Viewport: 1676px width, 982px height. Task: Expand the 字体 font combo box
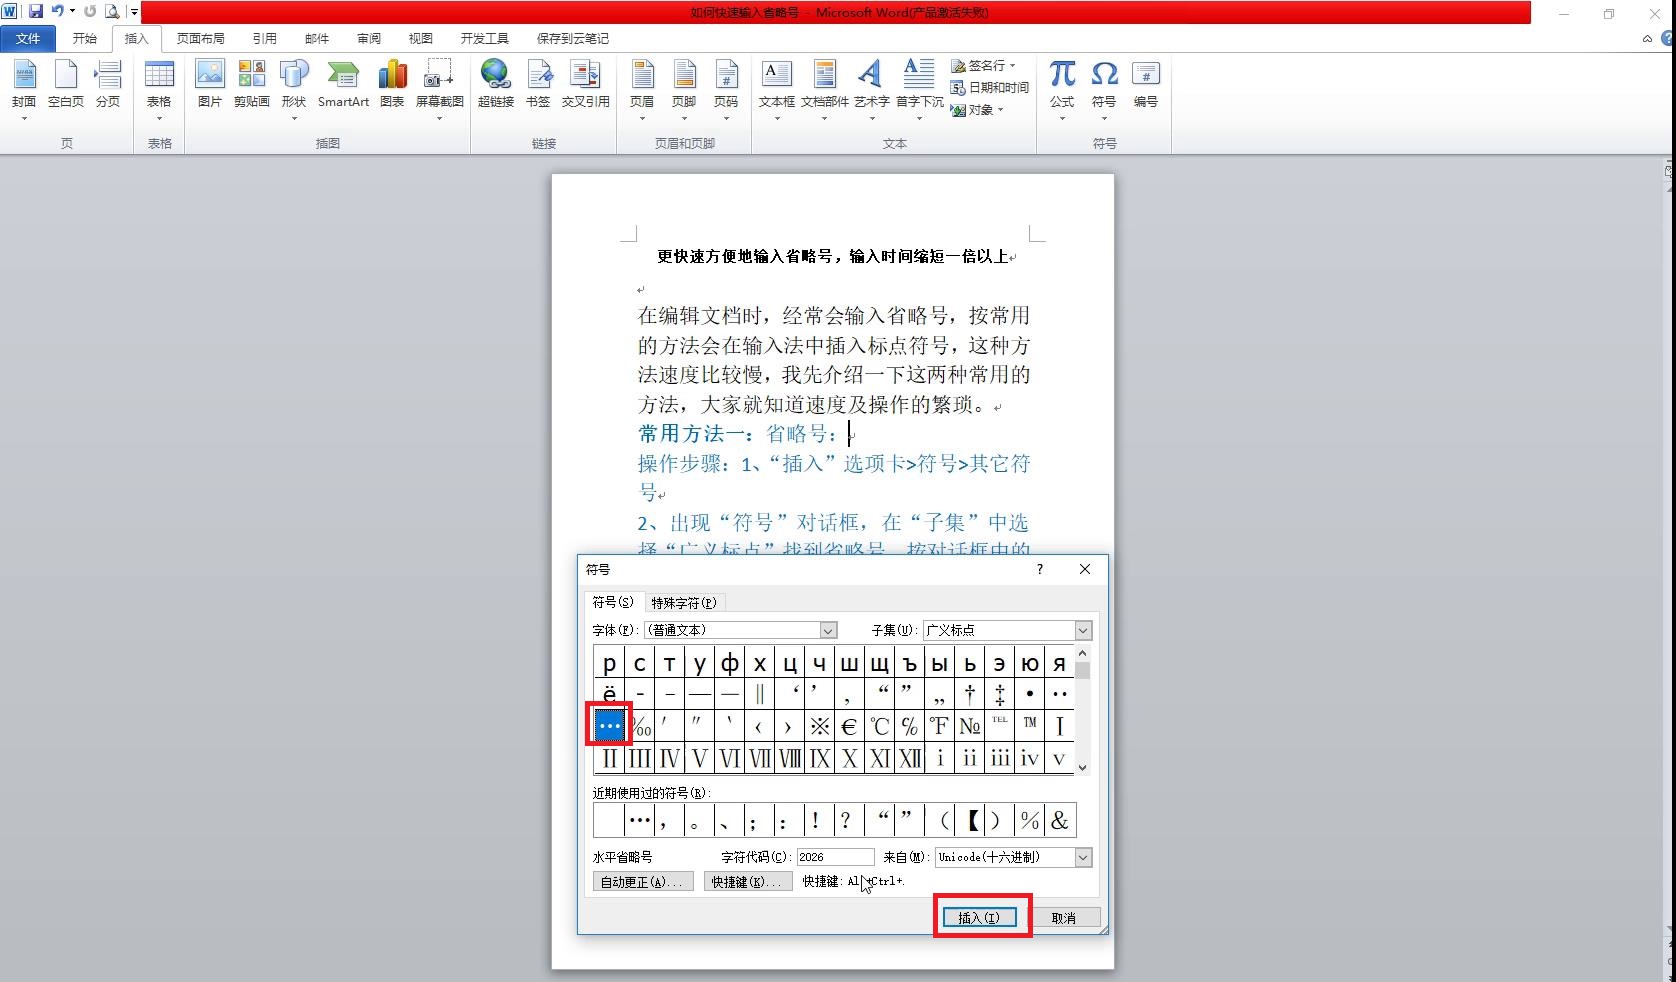click(828, 630)
